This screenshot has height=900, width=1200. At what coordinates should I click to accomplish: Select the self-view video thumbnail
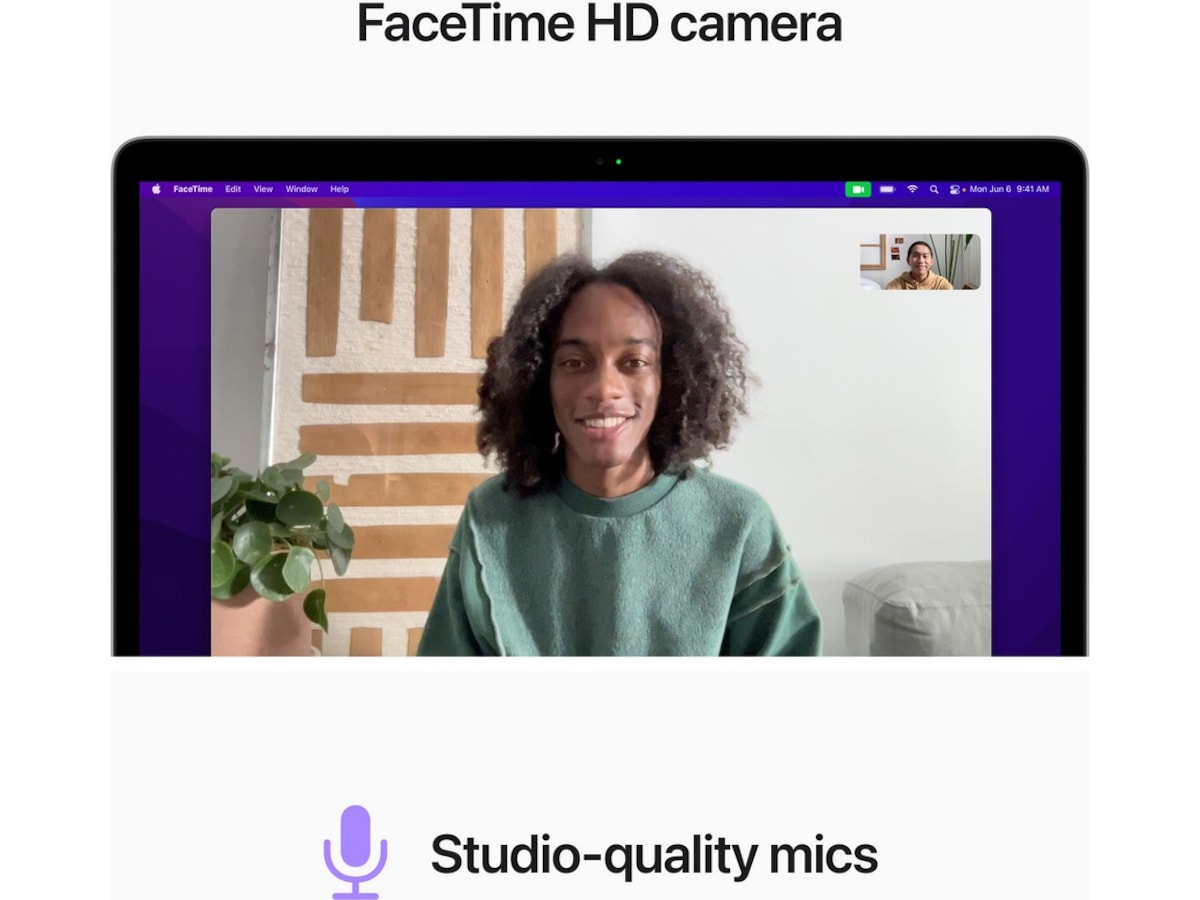(x=920, y=262)
